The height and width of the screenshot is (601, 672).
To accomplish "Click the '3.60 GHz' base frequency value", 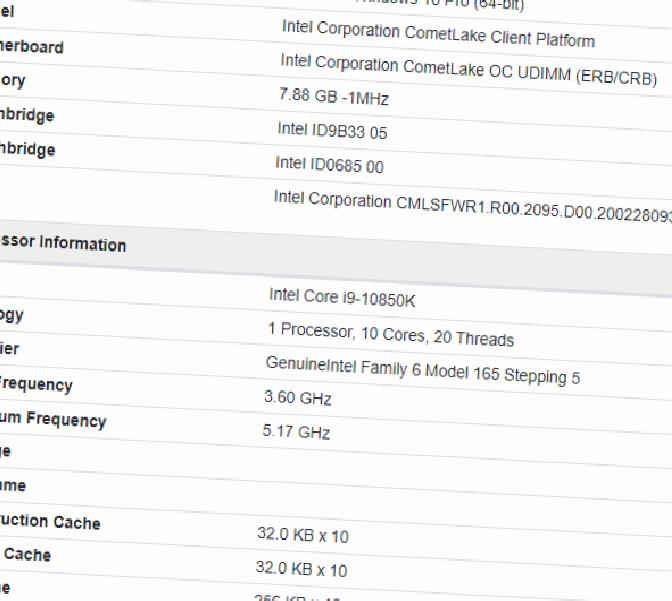I will point(297,397).
